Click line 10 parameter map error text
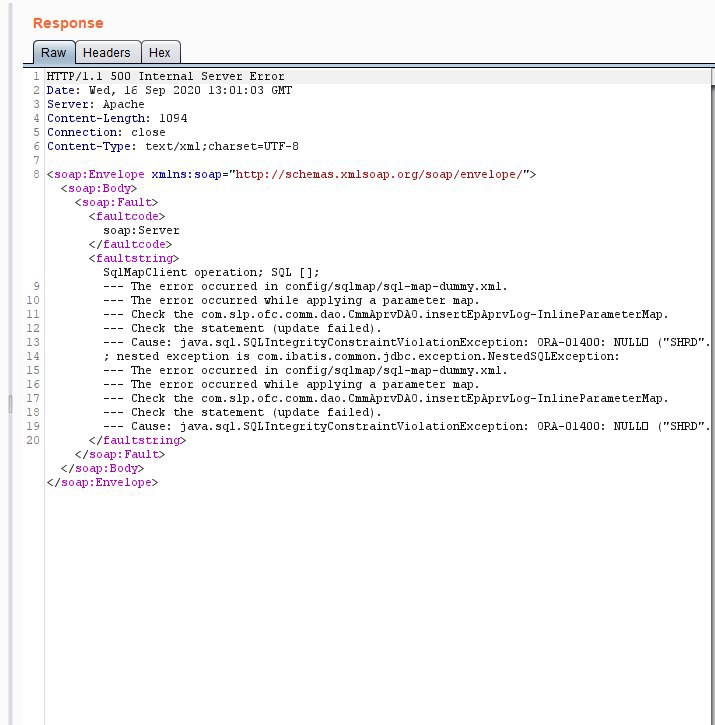 click(x=291, y=300)
